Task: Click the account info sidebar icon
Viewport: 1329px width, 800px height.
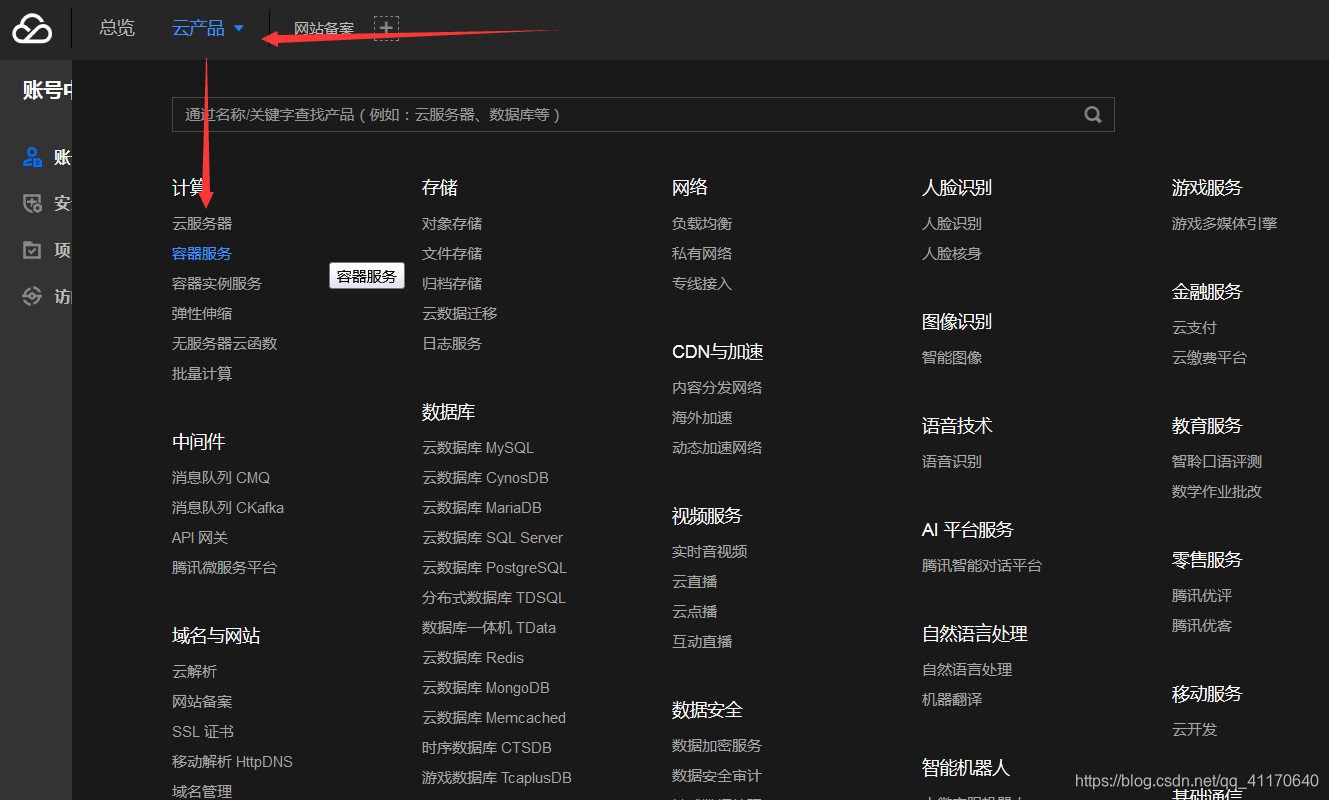Action: (x=33, y=157)
